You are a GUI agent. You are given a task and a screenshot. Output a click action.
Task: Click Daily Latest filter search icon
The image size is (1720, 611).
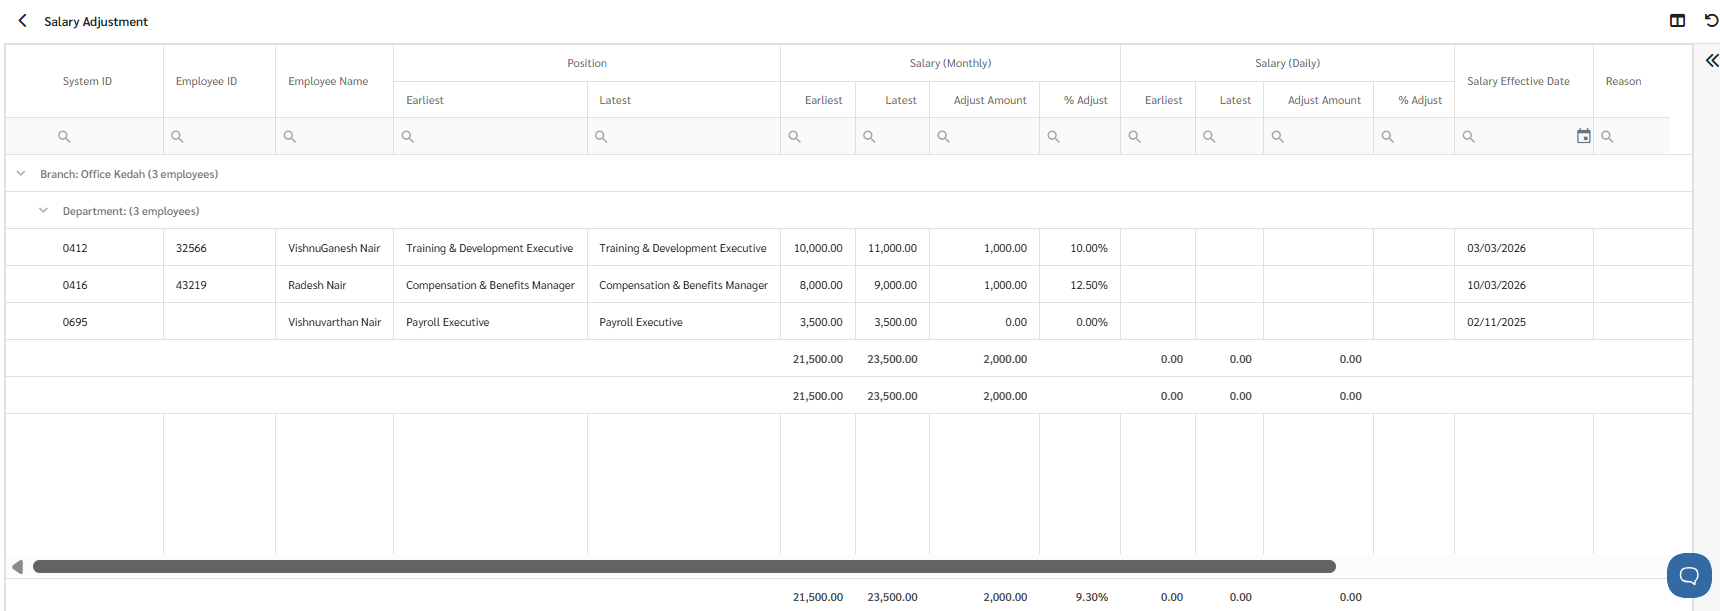pyautogui.click(x=1209, y=136)
